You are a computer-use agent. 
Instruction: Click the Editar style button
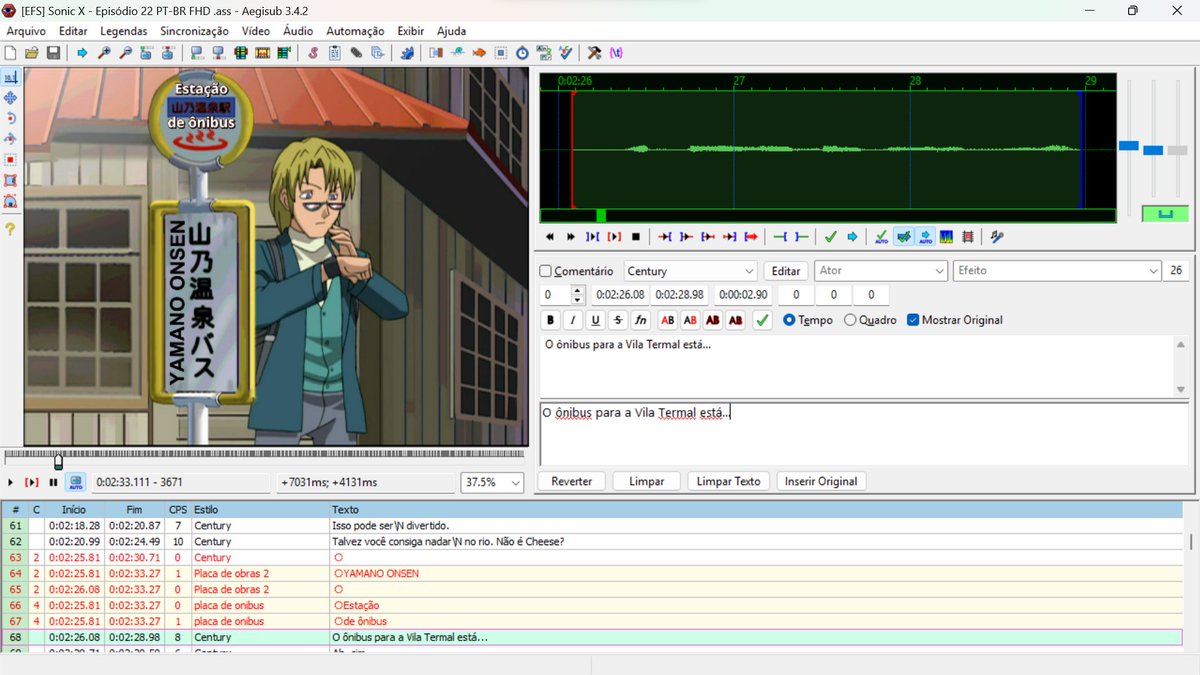tap(786, 271)
